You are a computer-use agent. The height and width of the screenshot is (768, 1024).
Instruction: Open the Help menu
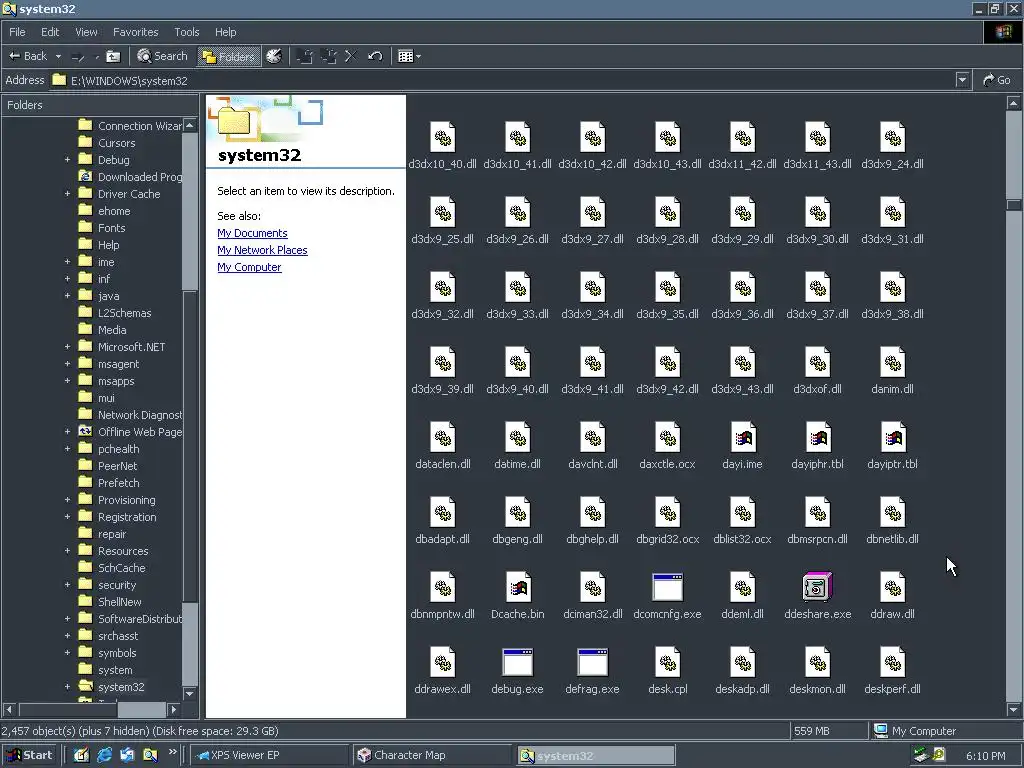click(x=225, y=32)
